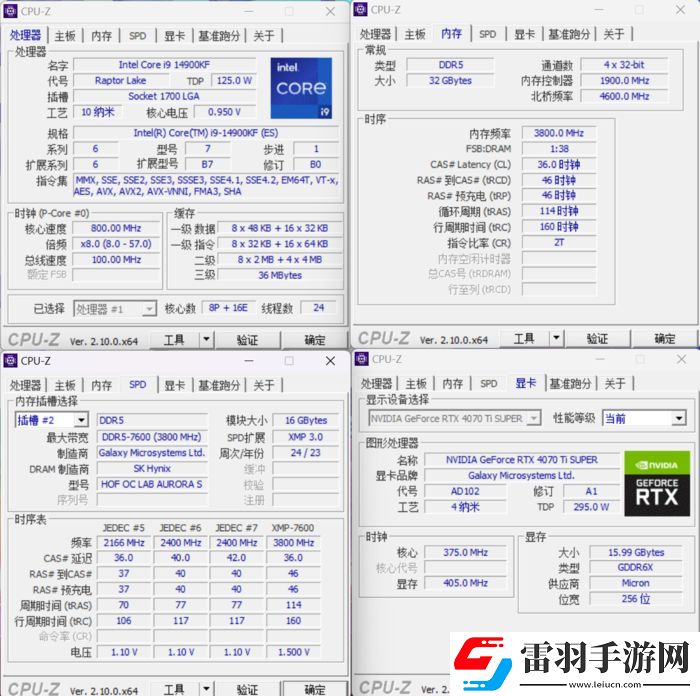Select the 关于 tab in the graphics window

614,384
